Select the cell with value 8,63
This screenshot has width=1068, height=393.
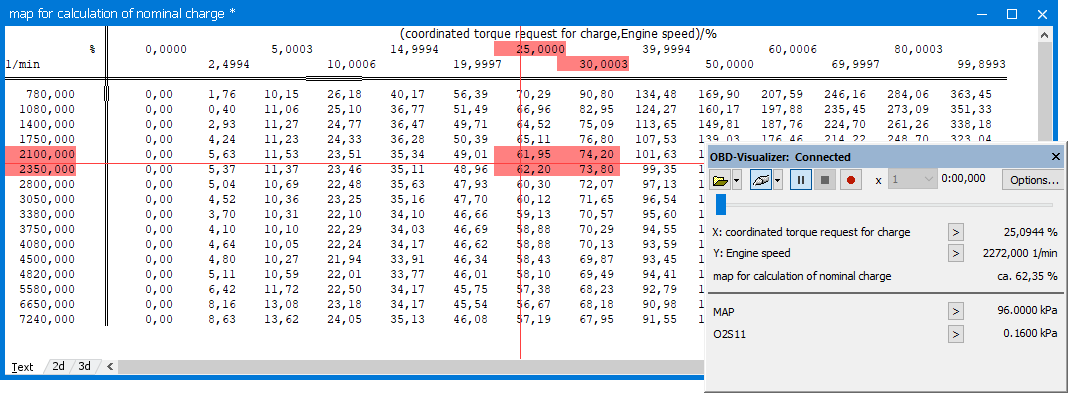pyautogui.click(x=221, y=319)
